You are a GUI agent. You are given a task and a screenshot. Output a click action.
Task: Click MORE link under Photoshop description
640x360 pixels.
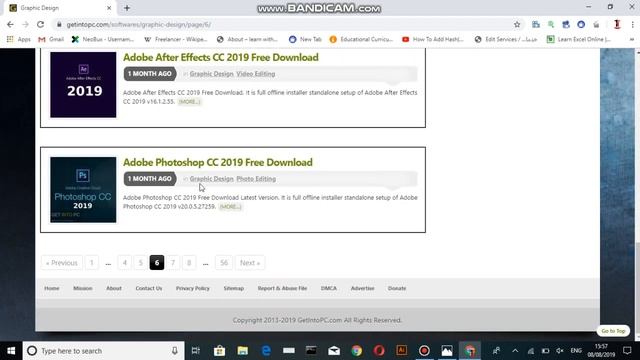(231, 207)
